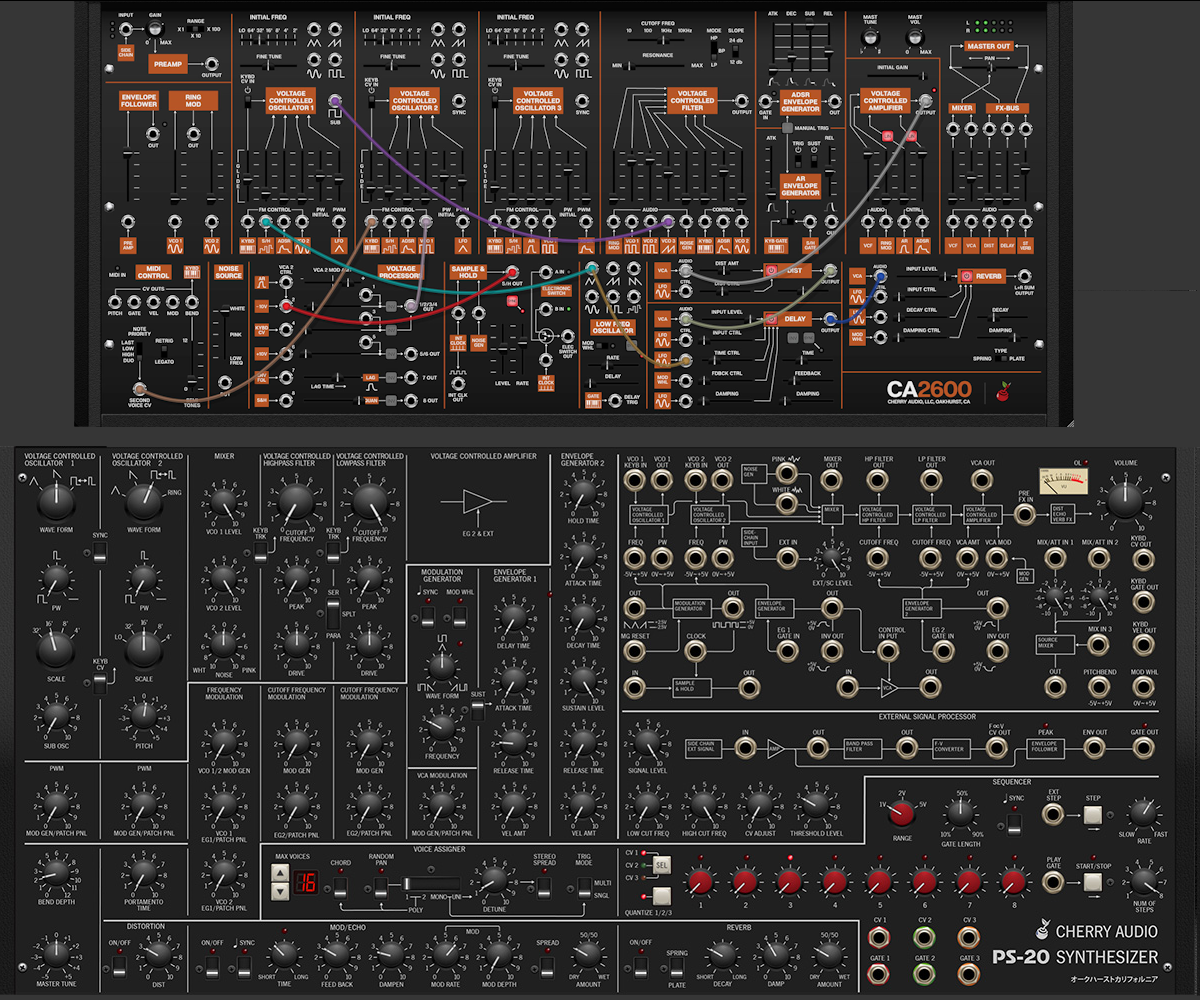Click the PS-20 MASTER TUNE knob

pyautogui.click(x=54, y=954)
